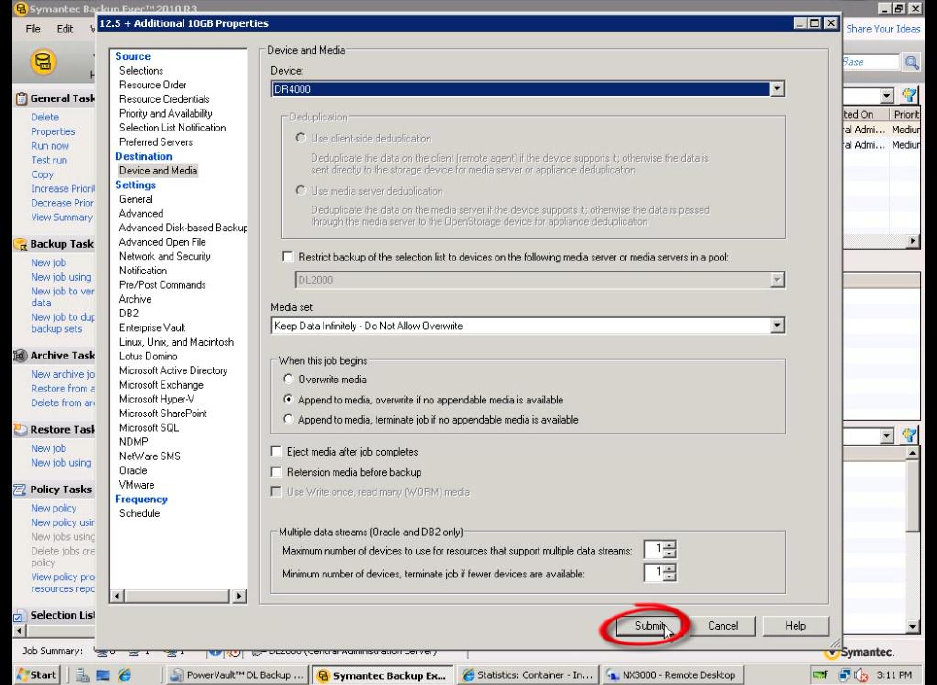Enable Eject media after job completes
The width and height of the screenshot is (937, 685).
276,451
